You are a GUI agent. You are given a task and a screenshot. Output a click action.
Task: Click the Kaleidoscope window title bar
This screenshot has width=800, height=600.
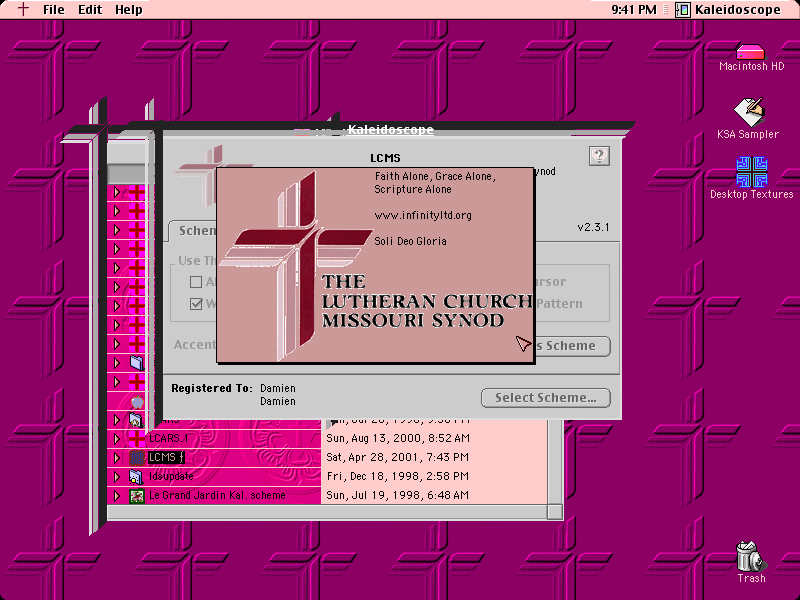pos(391,130)
